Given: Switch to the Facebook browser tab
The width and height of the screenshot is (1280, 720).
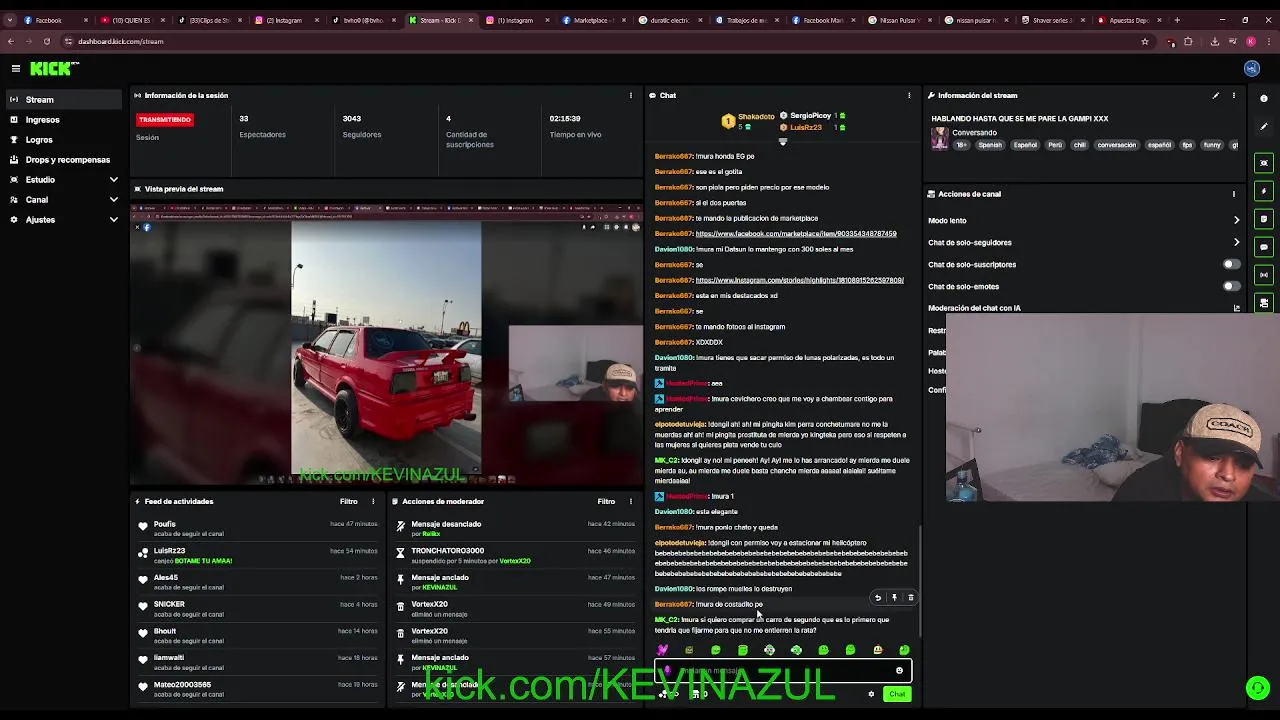Looking at the screenshot, I should (55, 20).
